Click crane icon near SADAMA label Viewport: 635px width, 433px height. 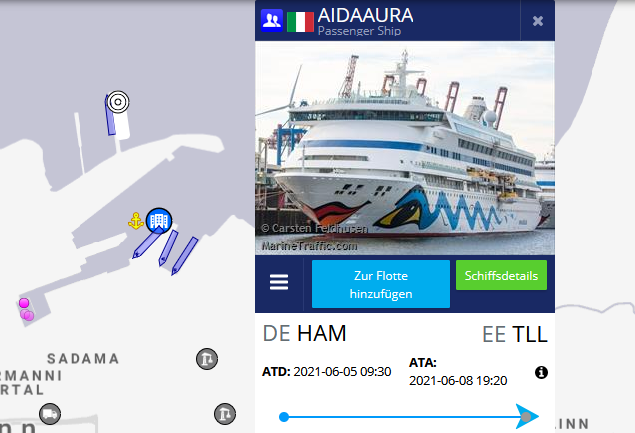coord(207,359)
